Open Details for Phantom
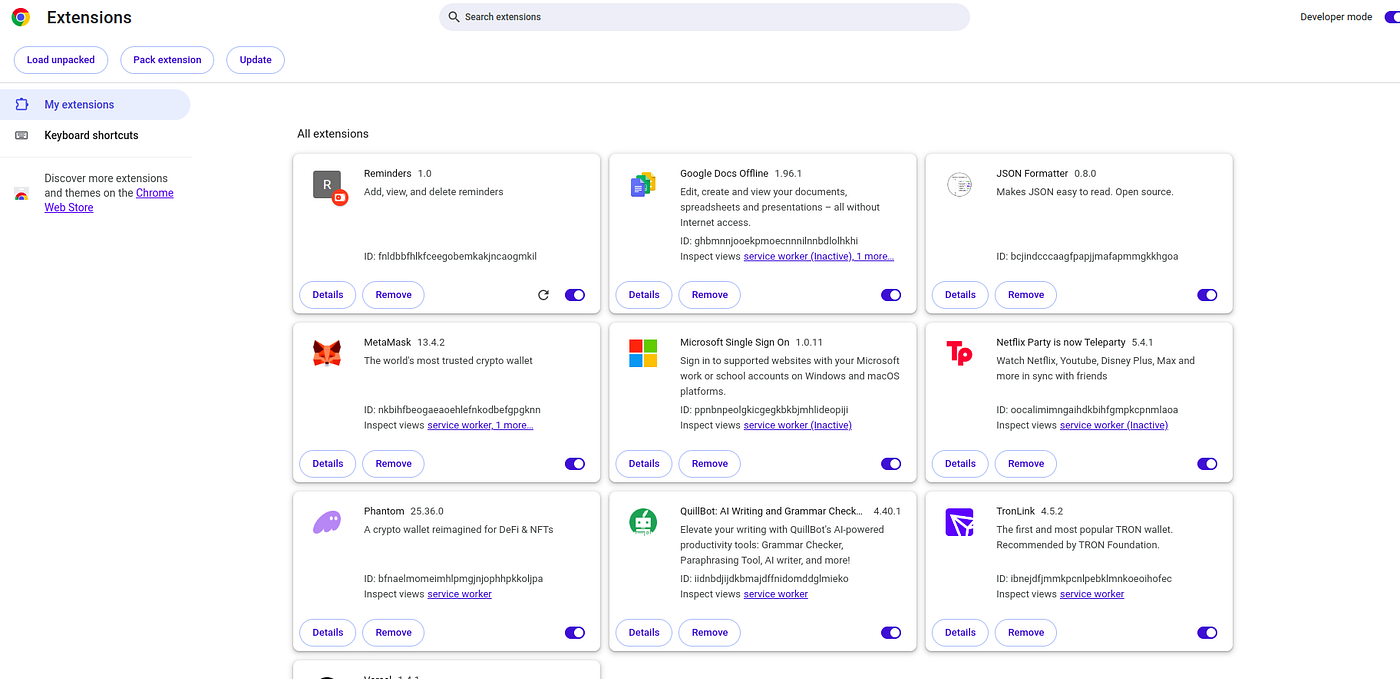This screenshot has width=1400, height=679. coord(328,633)
